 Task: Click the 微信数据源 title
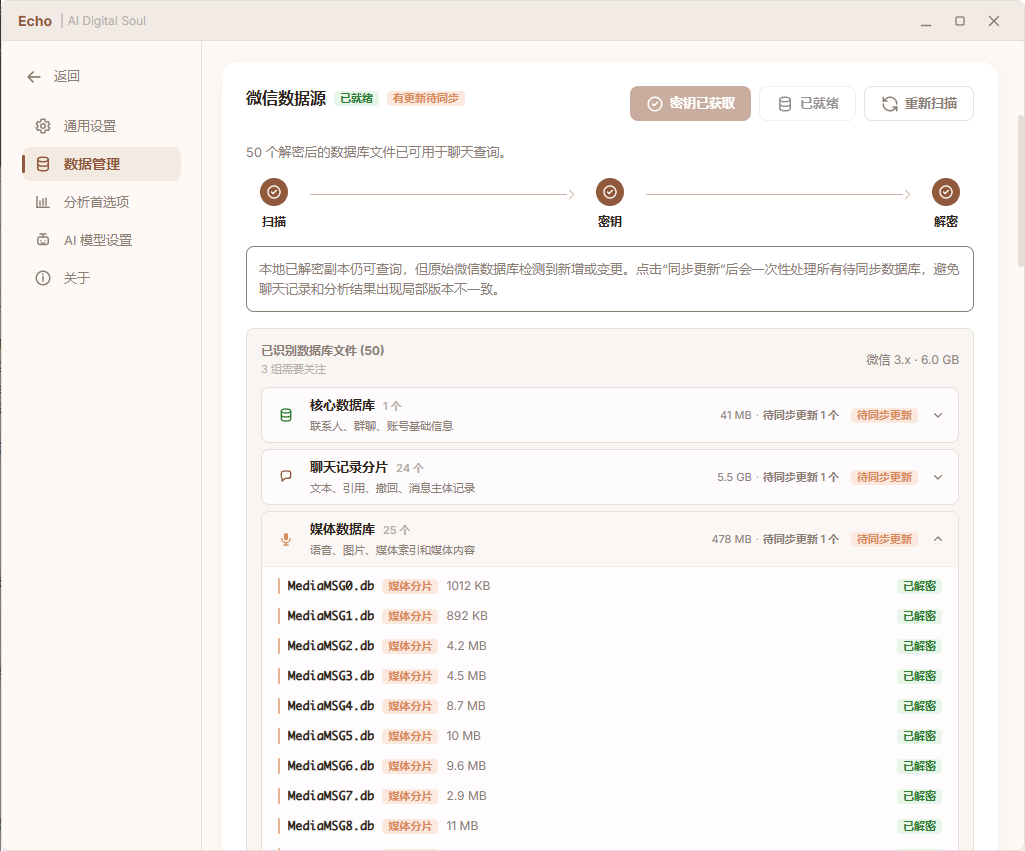pos(286,98)
